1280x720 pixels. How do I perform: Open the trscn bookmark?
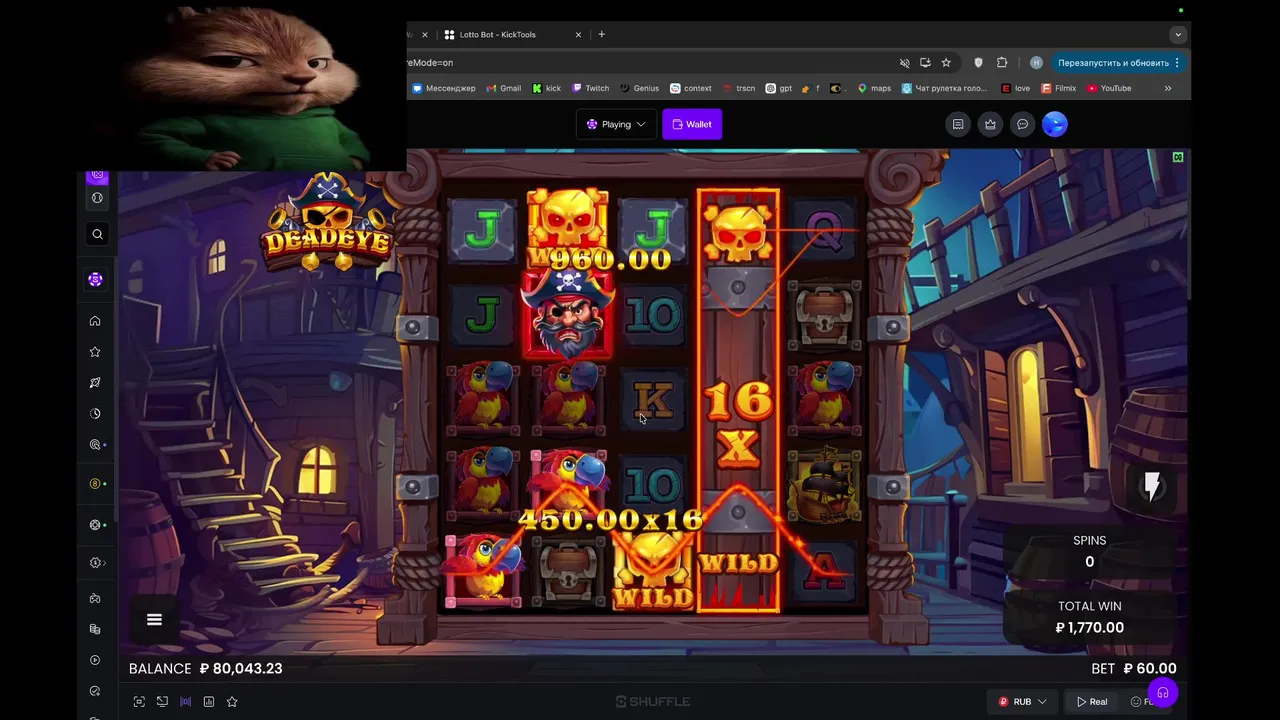click(739, 88)
